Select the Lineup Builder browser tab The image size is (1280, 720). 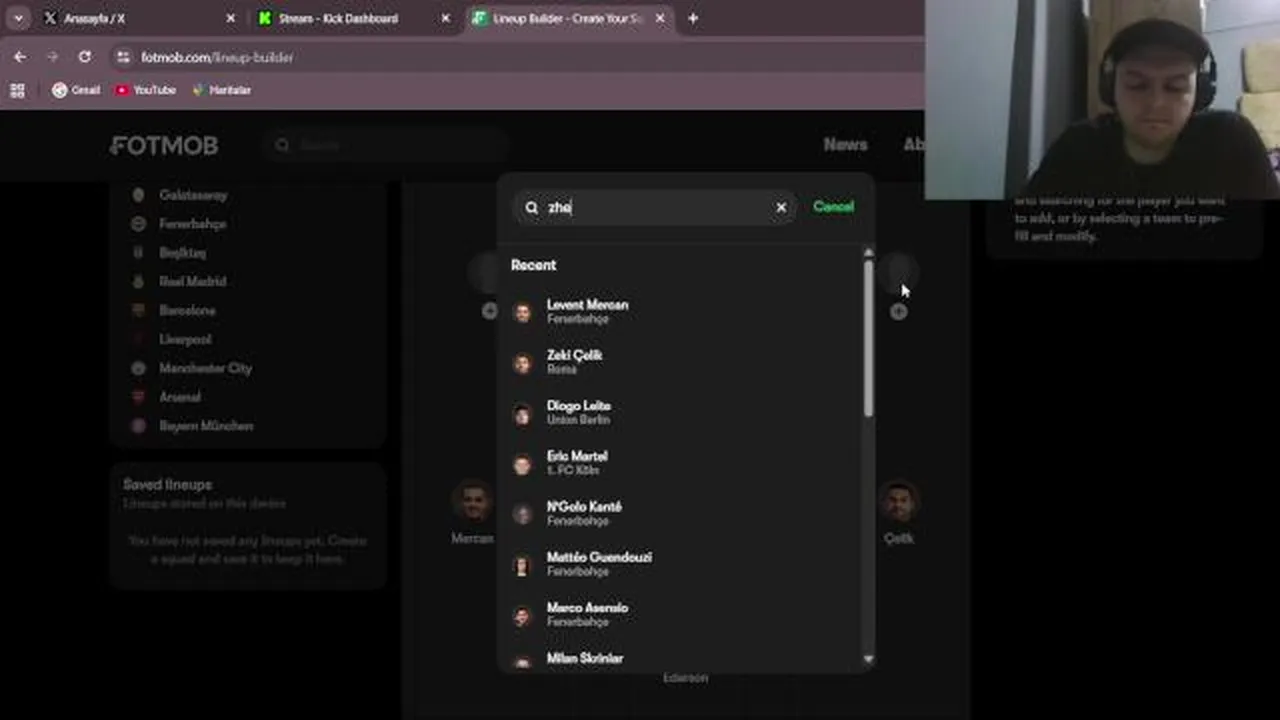568,18
